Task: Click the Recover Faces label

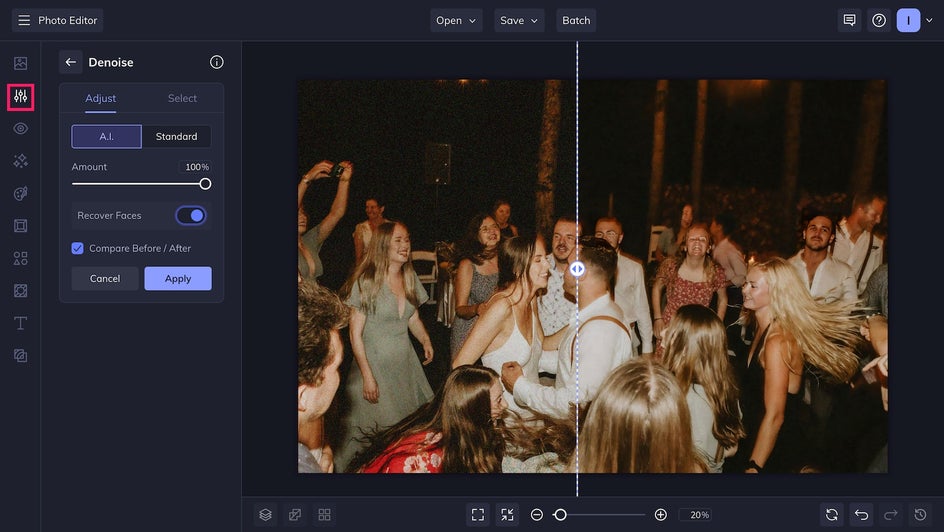Action: 109,215
